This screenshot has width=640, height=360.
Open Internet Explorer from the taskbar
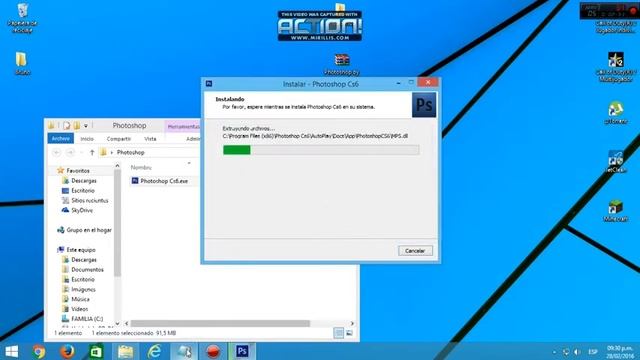(x=154, y=351)
